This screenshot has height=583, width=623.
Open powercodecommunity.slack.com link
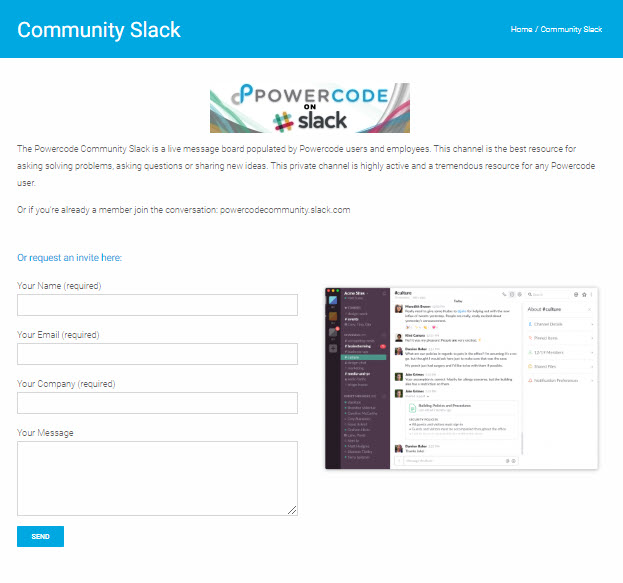[285, 210]
